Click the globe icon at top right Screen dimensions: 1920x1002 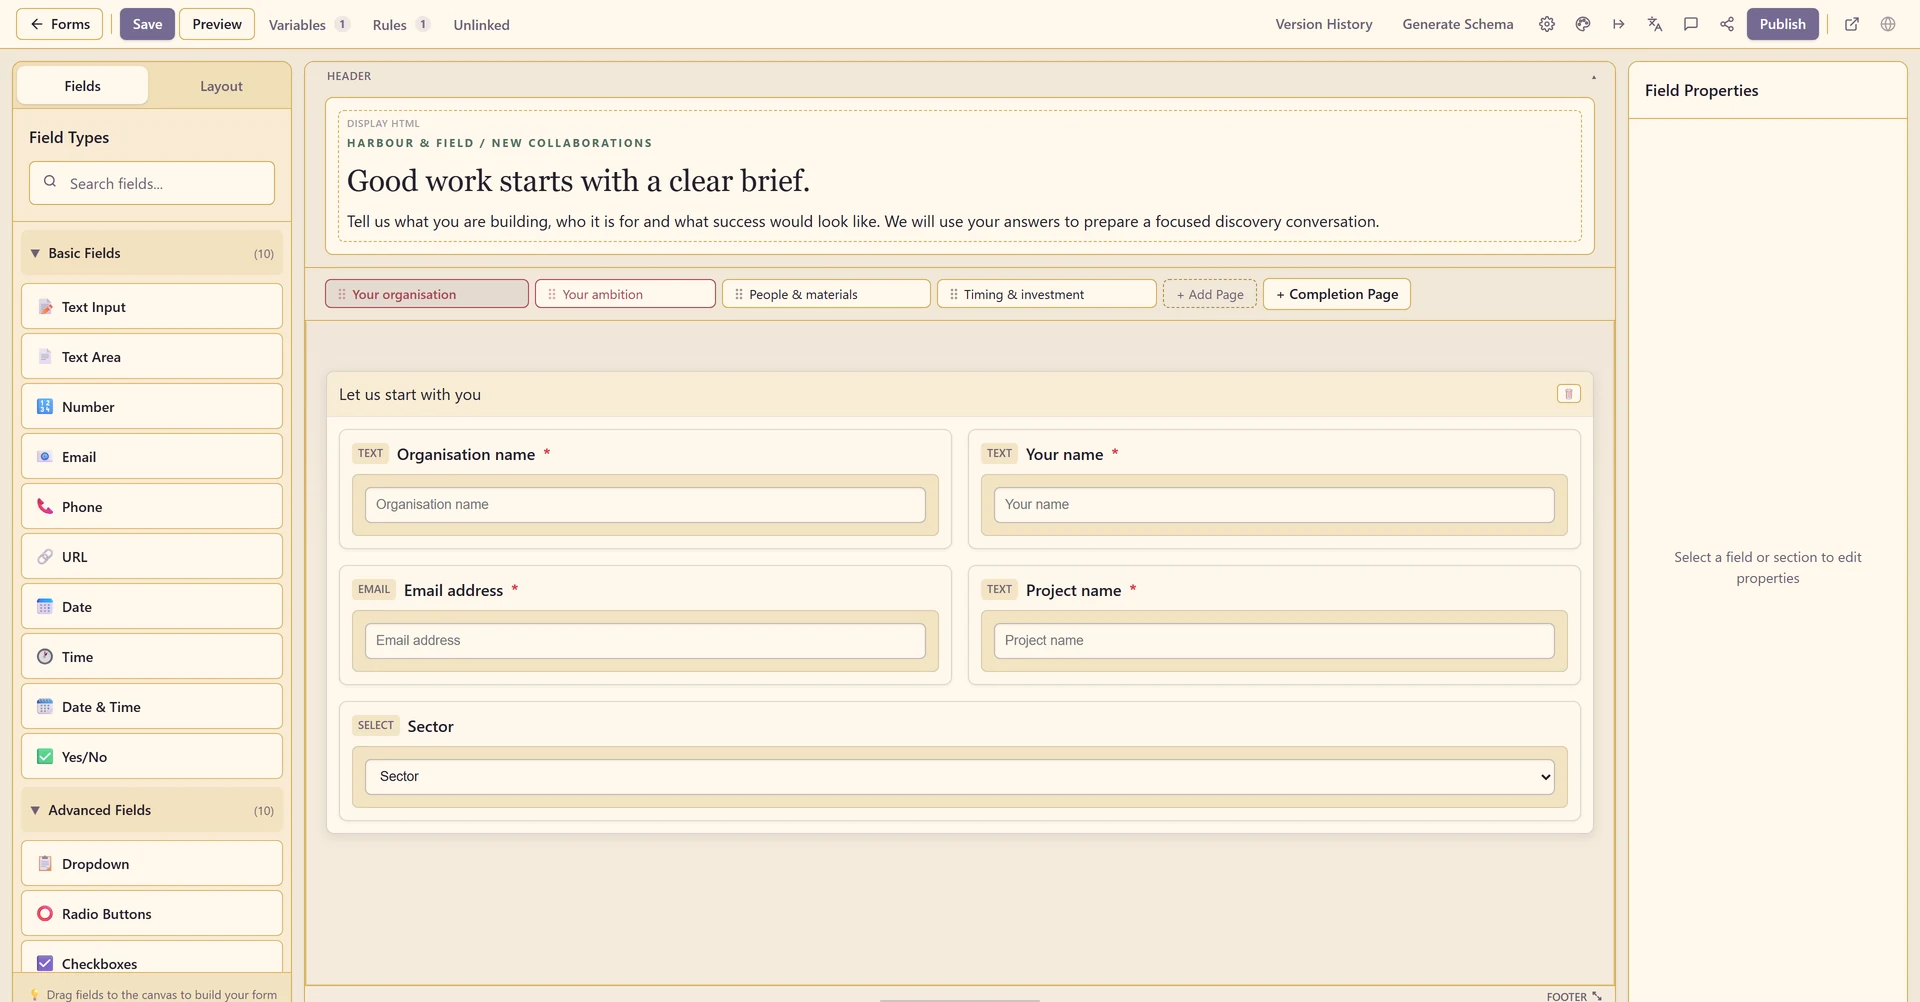[x=1888, y=24]
